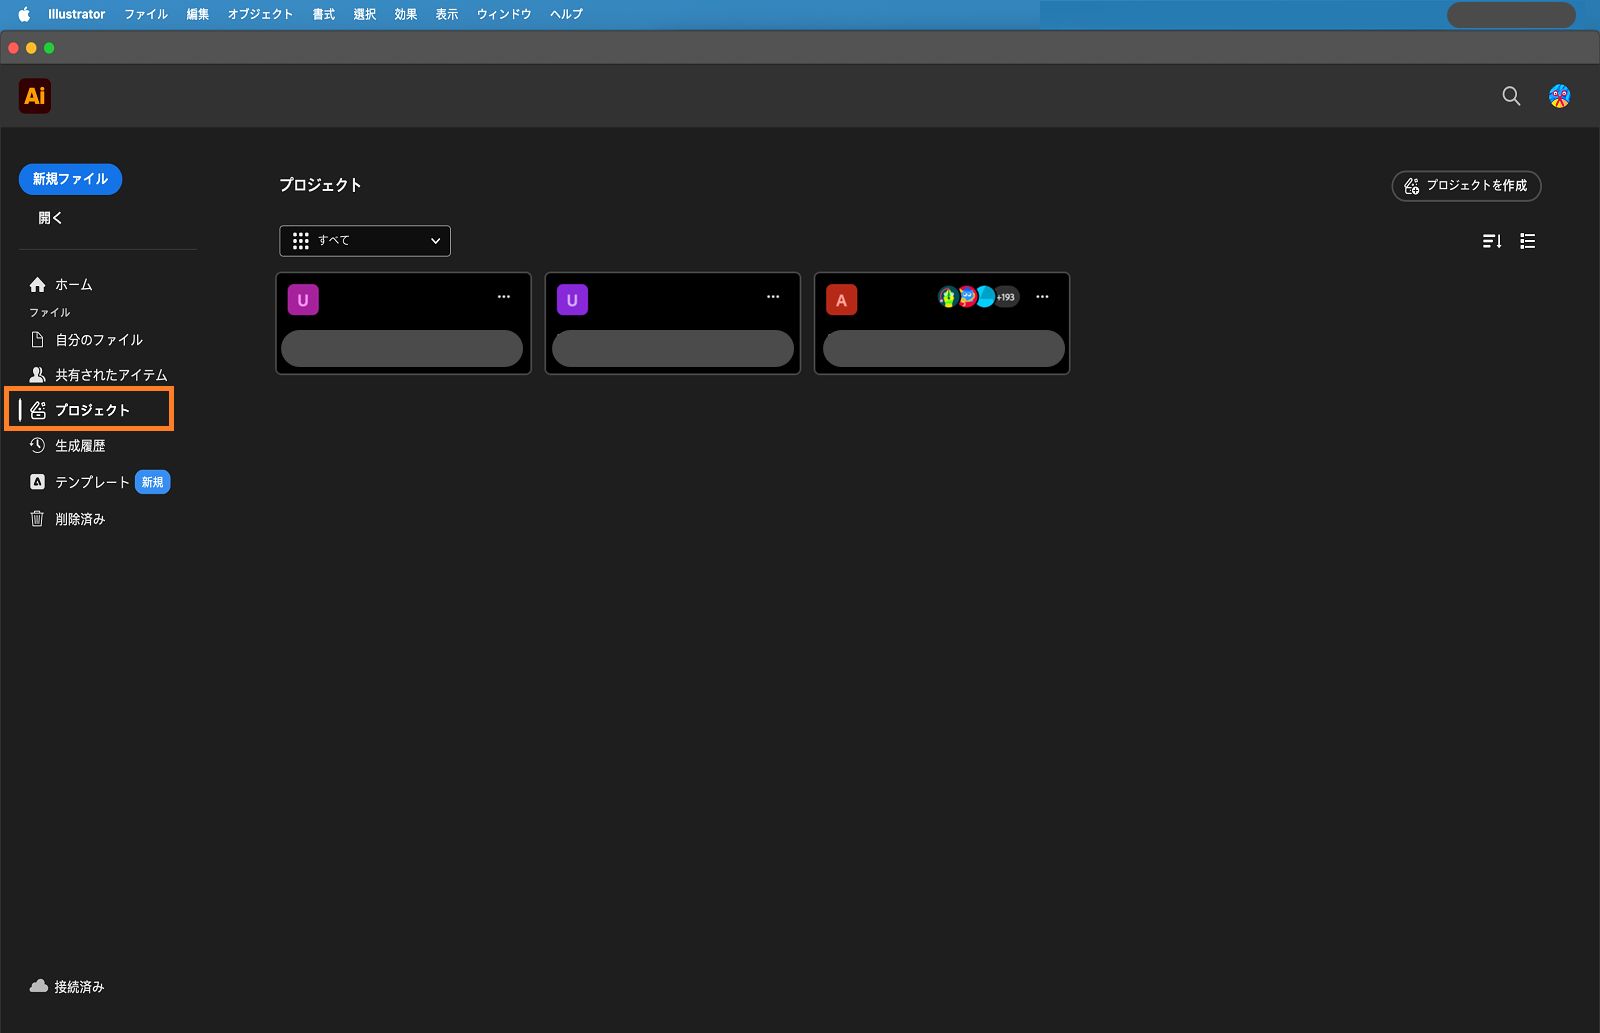Open the ファイル menu in menu bar

coord(146,14)
